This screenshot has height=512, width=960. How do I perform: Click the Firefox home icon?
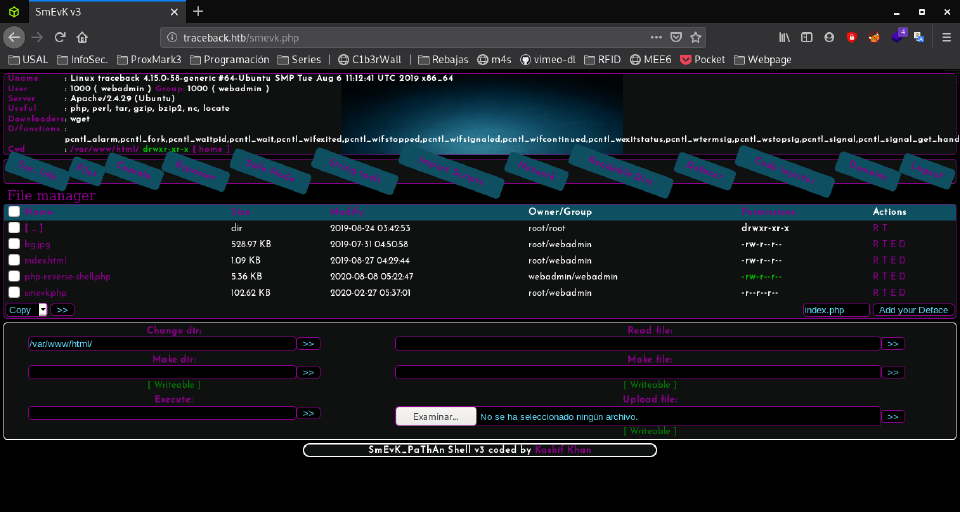tap(82, 37)
